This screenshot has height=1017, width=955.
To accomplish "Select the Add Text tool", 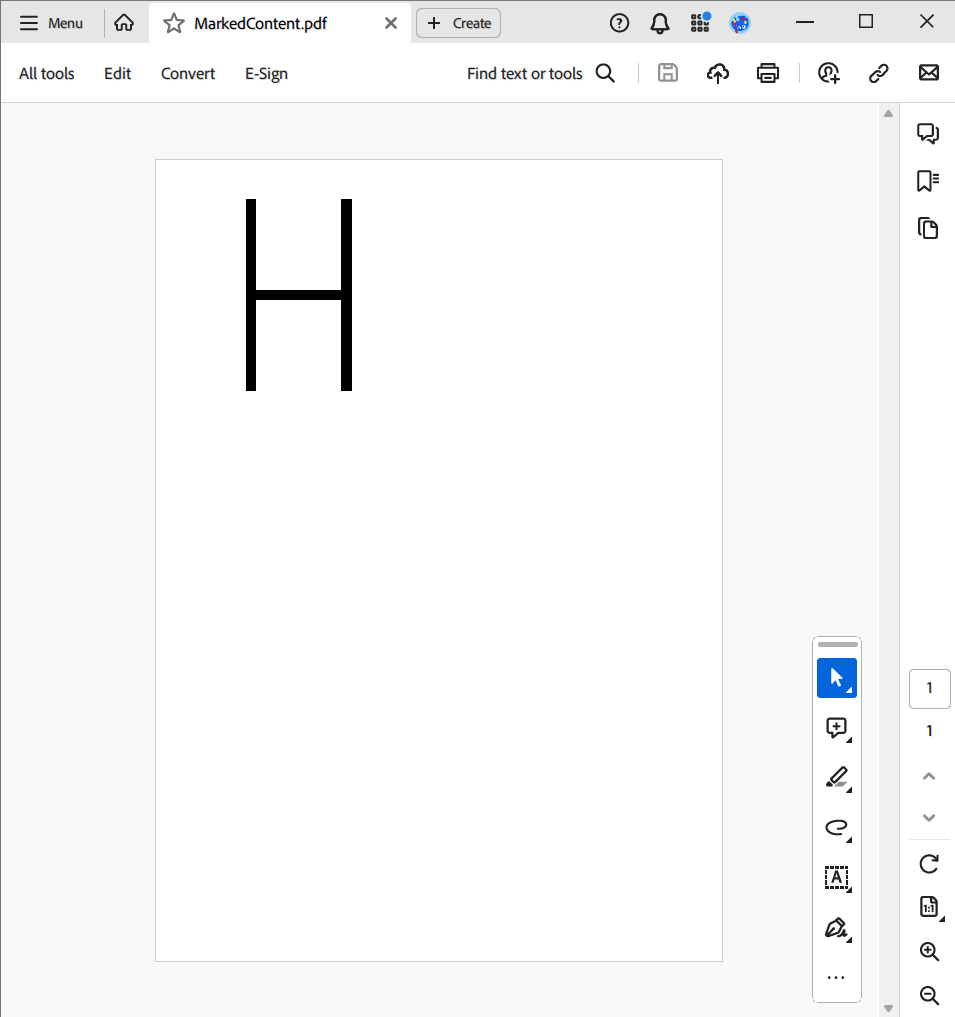I will click(836, 878).
